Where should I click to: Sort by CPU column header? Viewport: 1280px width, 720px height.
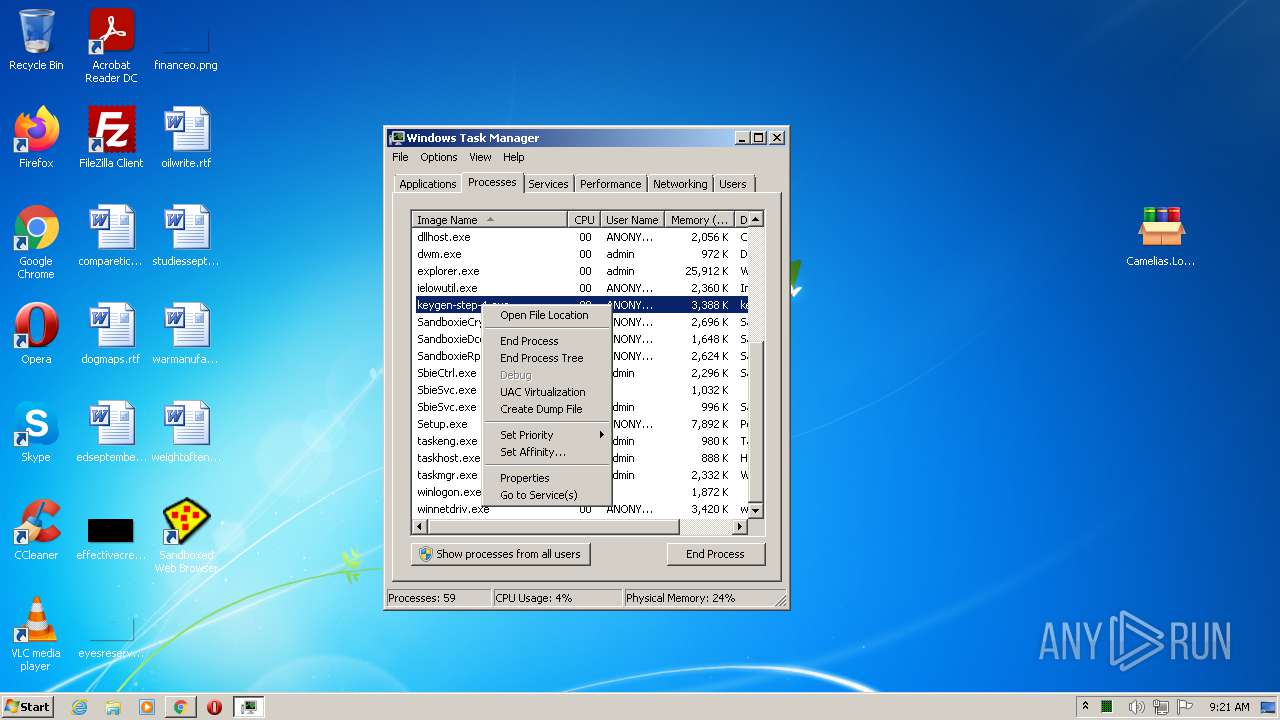(x=584, y=219)
